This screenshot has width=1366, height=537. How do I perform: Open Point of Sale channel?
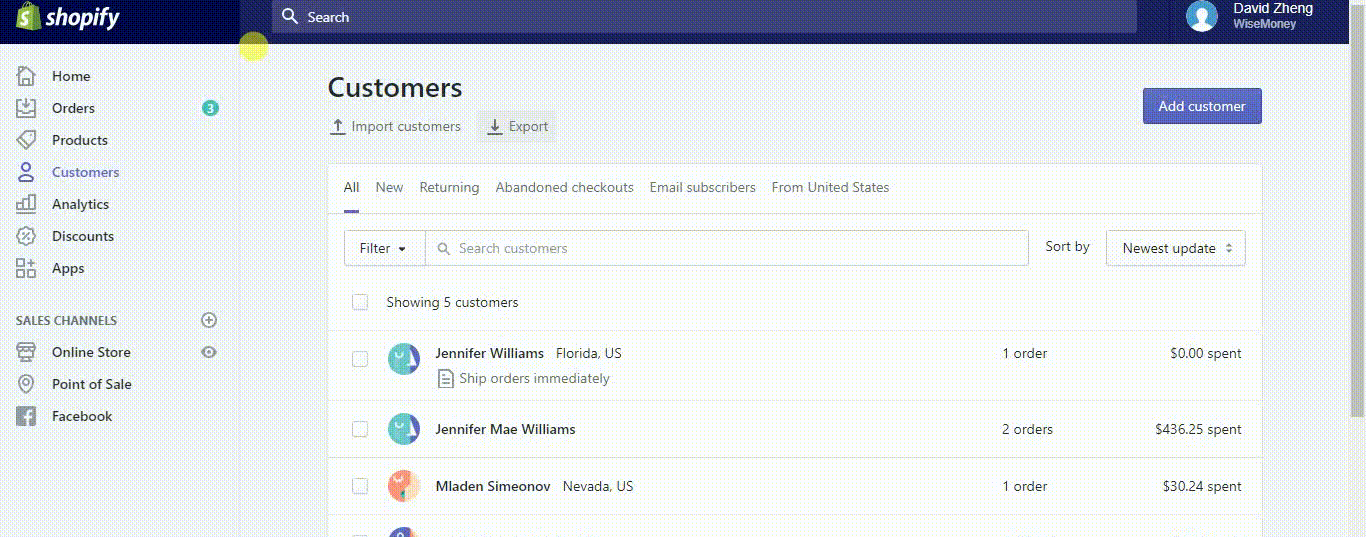pyautogui.click(x=92, y=384)
